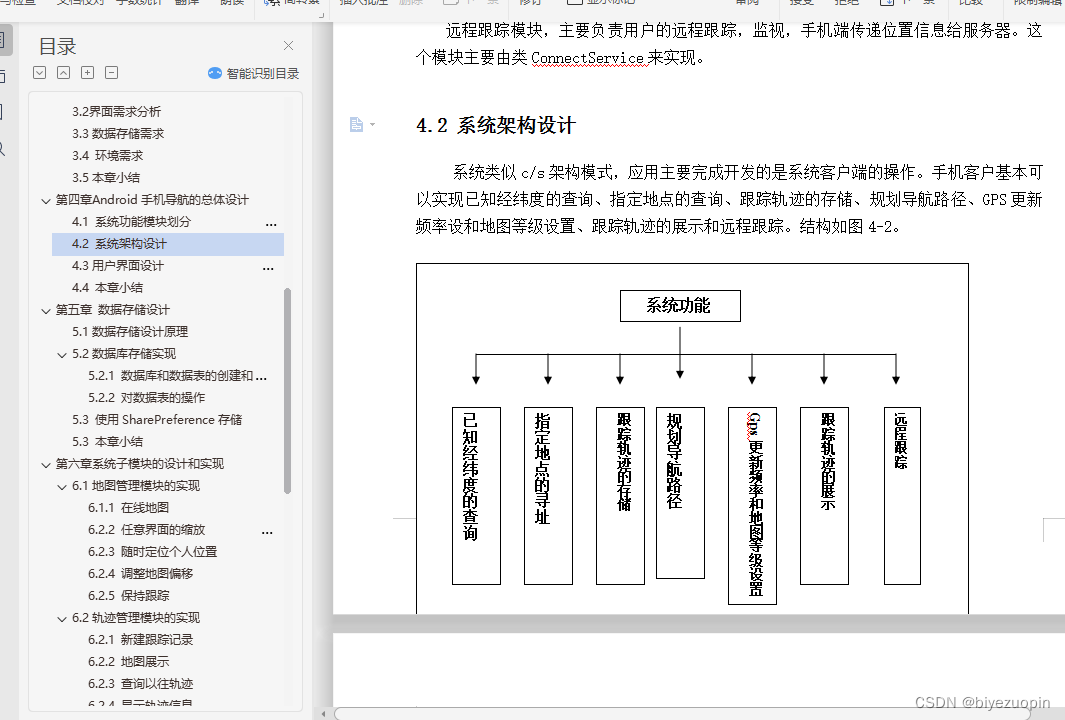Image resolution: width=1065 pixels, height=720 pixels.
Task: Collapse the 第五章 数据存储设计 node
Action: point(46,310)
